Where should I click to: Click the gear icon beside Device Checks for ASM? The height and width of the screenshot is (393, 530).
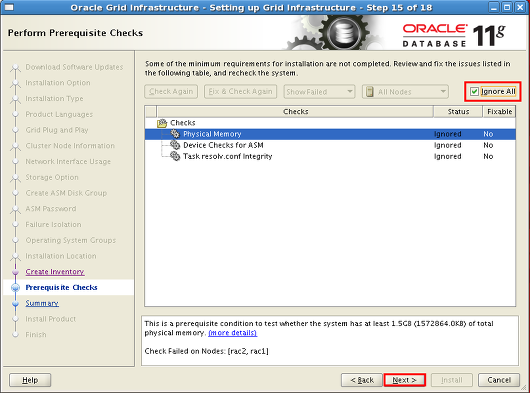pos(175,145)
